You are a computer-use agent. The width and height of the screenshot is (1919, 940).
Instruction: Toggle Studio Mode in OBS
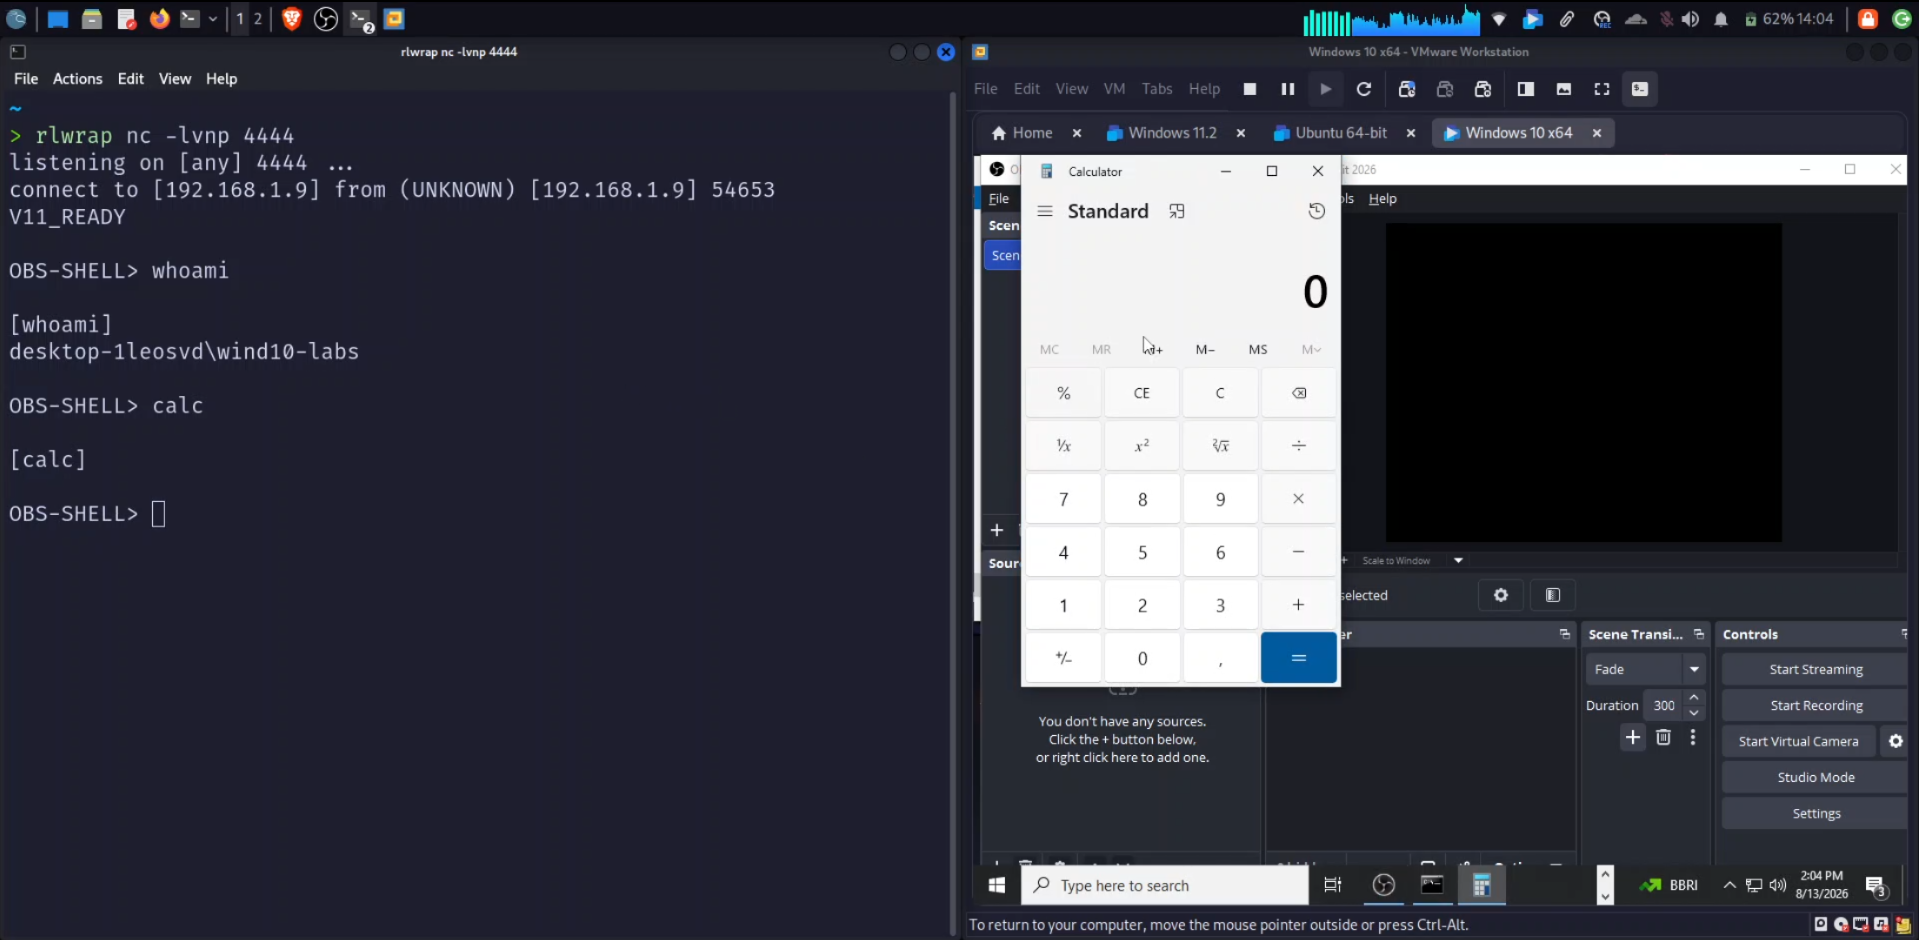coord(1815,778)
